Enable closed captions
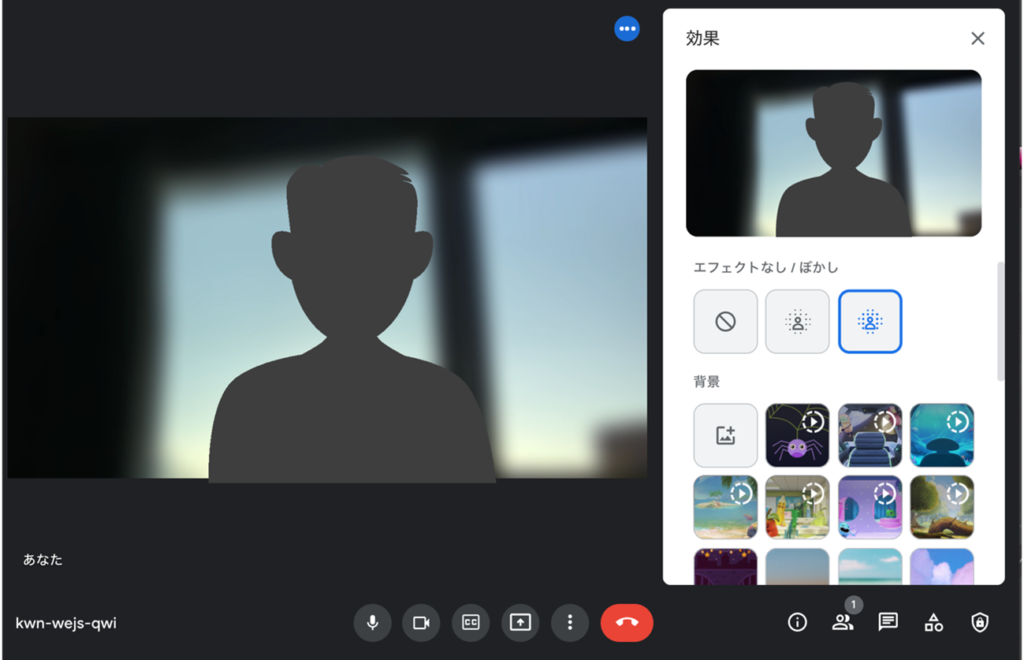The width and height of the screenshot is (1024, 660). (x=470, y=622)
